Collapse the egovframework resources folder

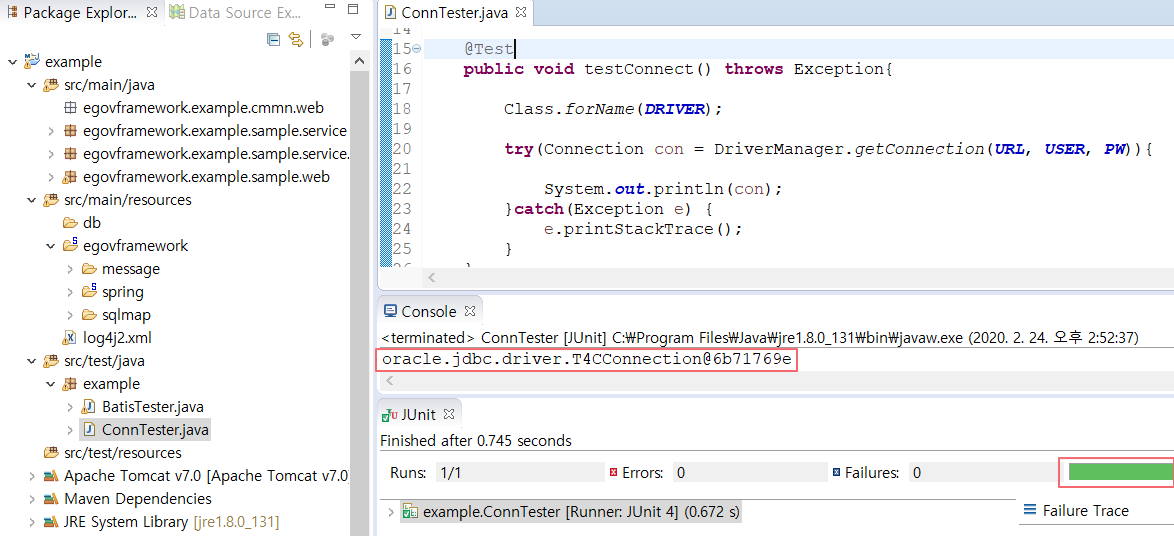(x=50, y=246)
